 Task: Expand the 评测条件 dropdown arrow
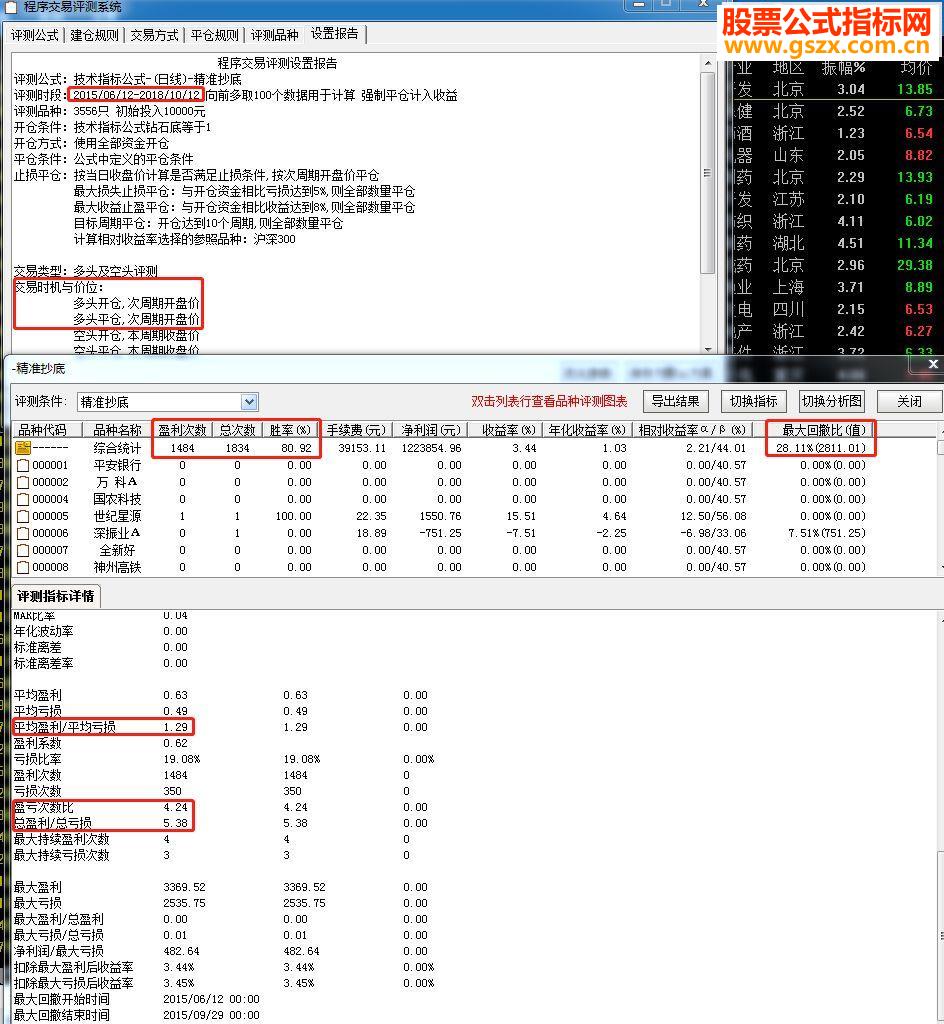tap(249, 402)
